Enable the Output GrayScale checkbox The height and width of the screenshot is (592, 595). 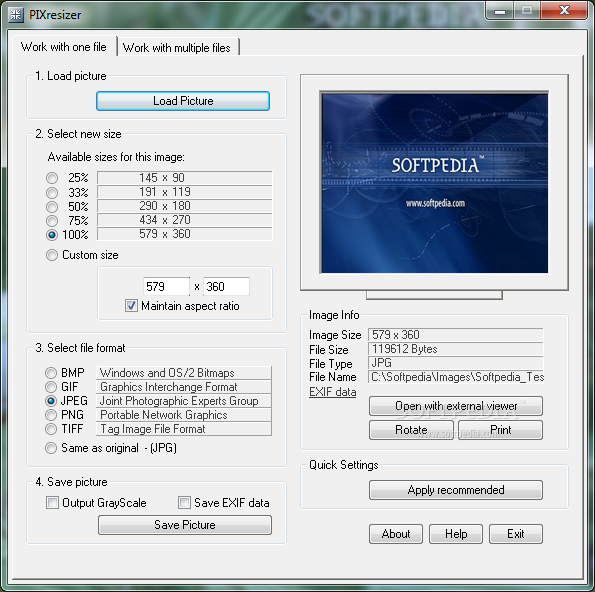52,502
